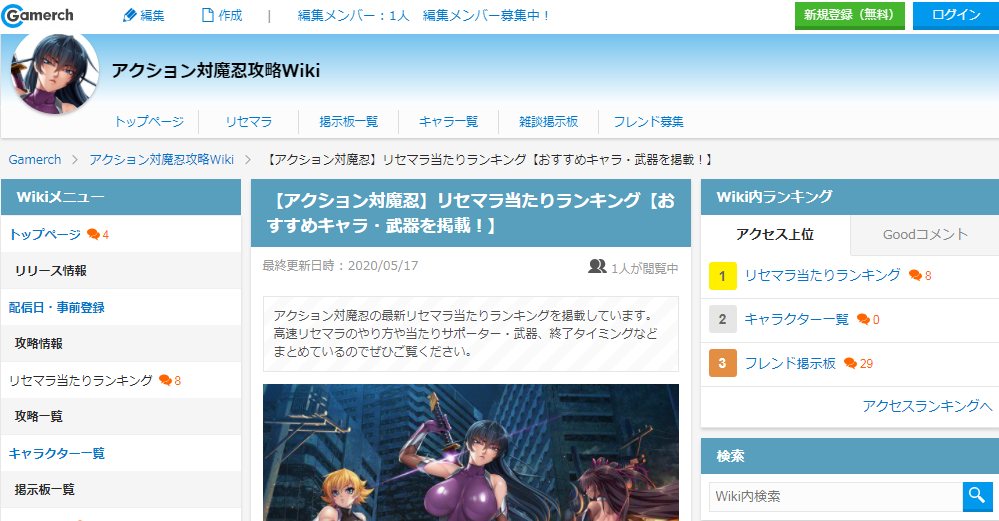Click the viewers people icon
Image resolution: width=999 pixels, height=521 pixels.
(597, 267)
